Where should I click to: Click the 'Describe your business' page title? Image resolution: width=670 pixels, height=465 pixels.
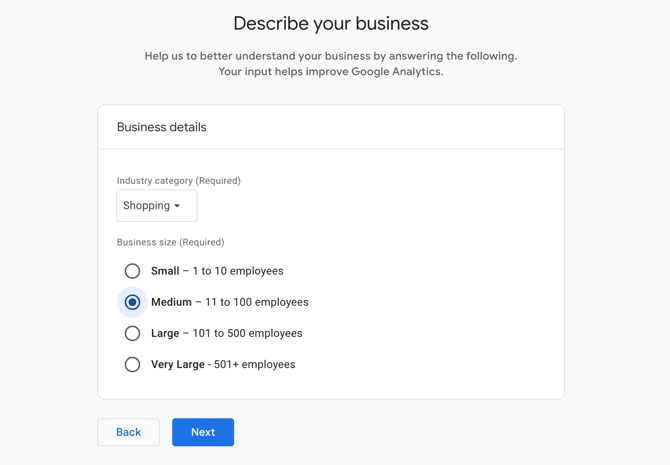pos(331,24)
